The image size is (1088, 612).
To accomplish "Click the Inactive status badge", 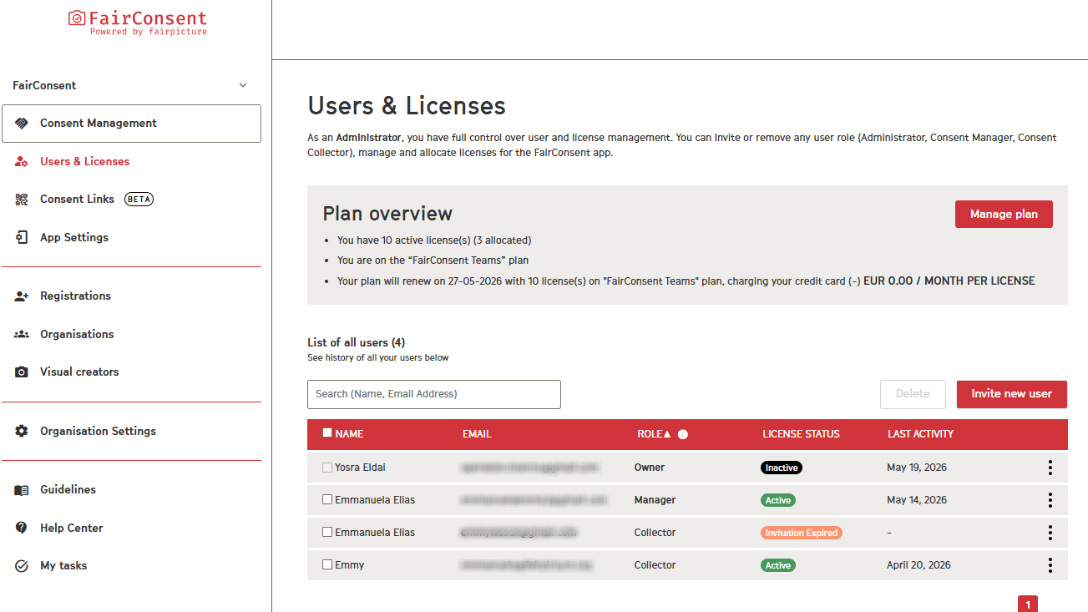I will tap(781, 468).
